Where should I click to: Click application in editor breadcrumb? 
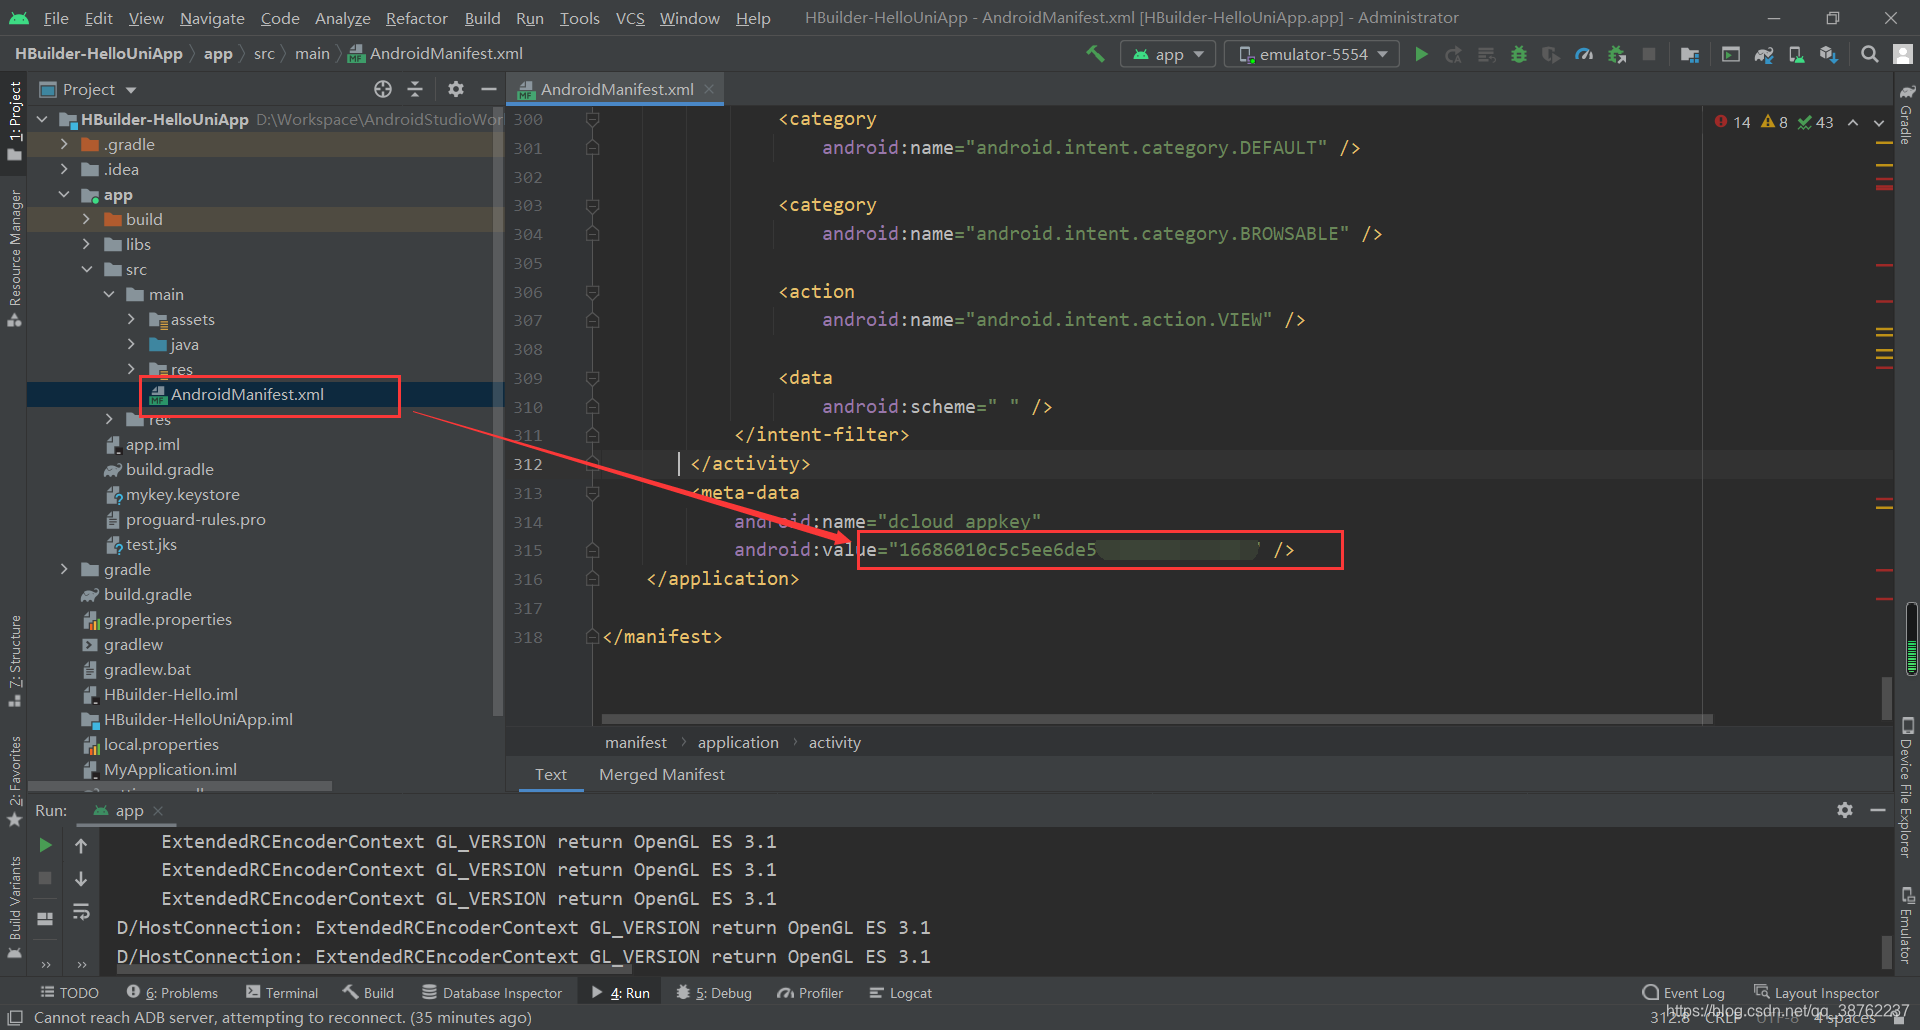pyautogui.click(x=738, y=742)
